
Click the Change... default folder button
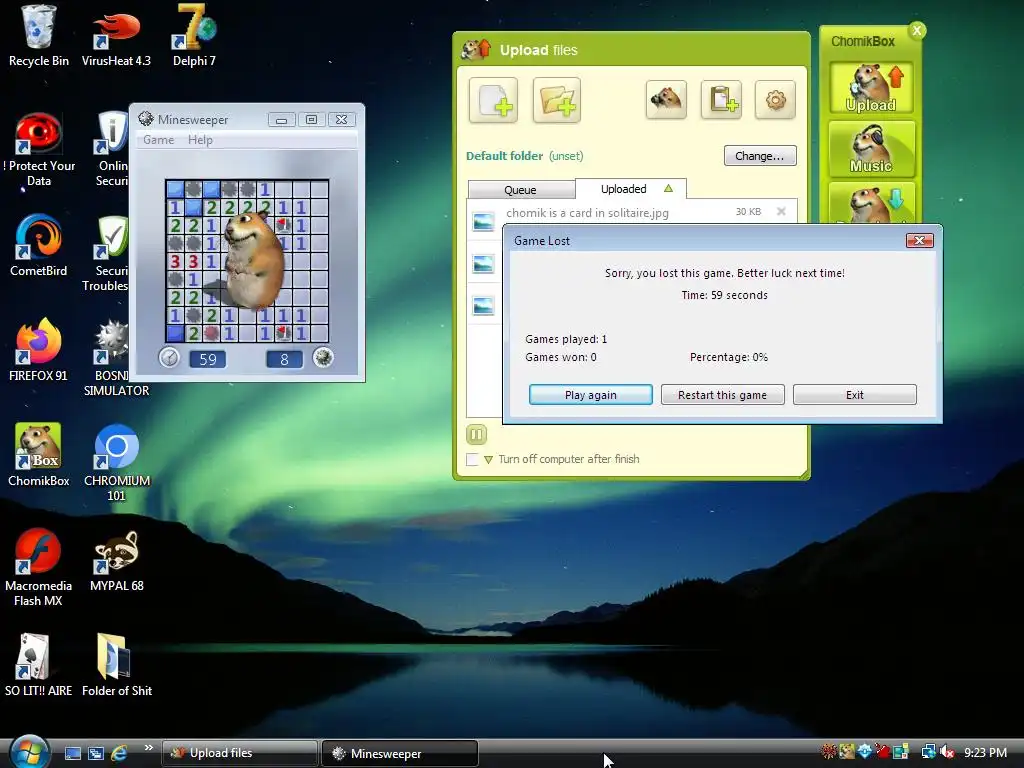[760, 155]
